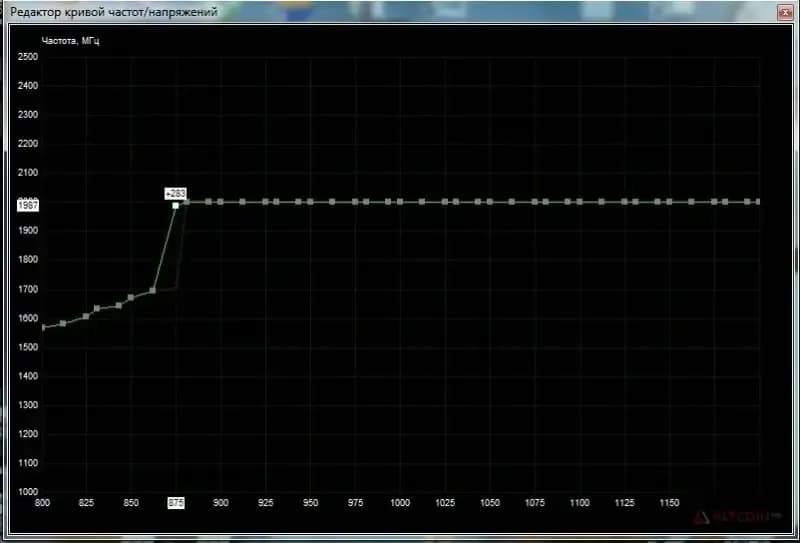The height and width of the screenshot is (543, 800).
Task: Click the curve point at 1100 mV
Action: pos(580,202)
